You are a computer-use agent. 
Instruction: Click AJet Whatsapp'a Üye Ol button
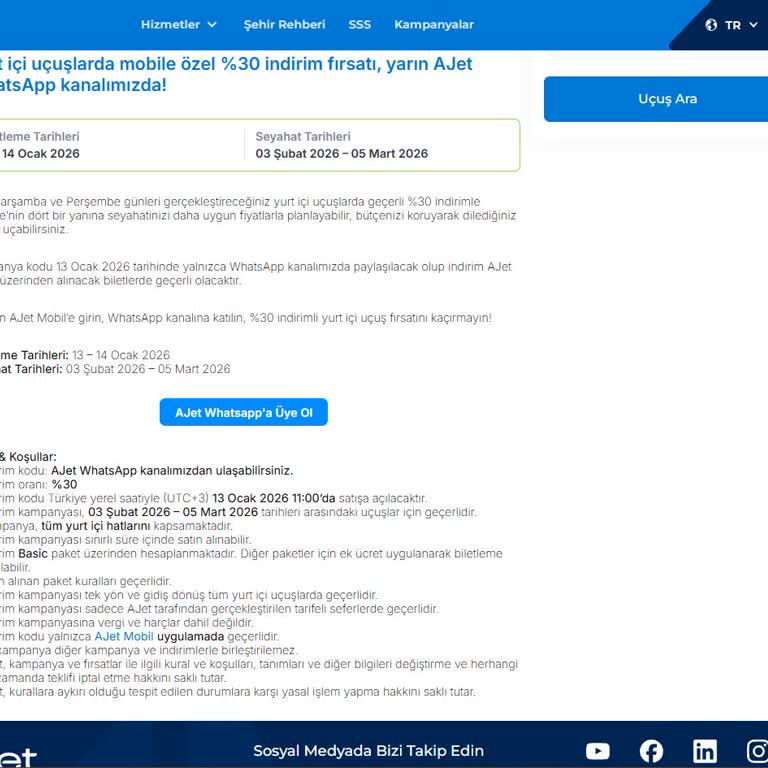click(x=243, y=412)
